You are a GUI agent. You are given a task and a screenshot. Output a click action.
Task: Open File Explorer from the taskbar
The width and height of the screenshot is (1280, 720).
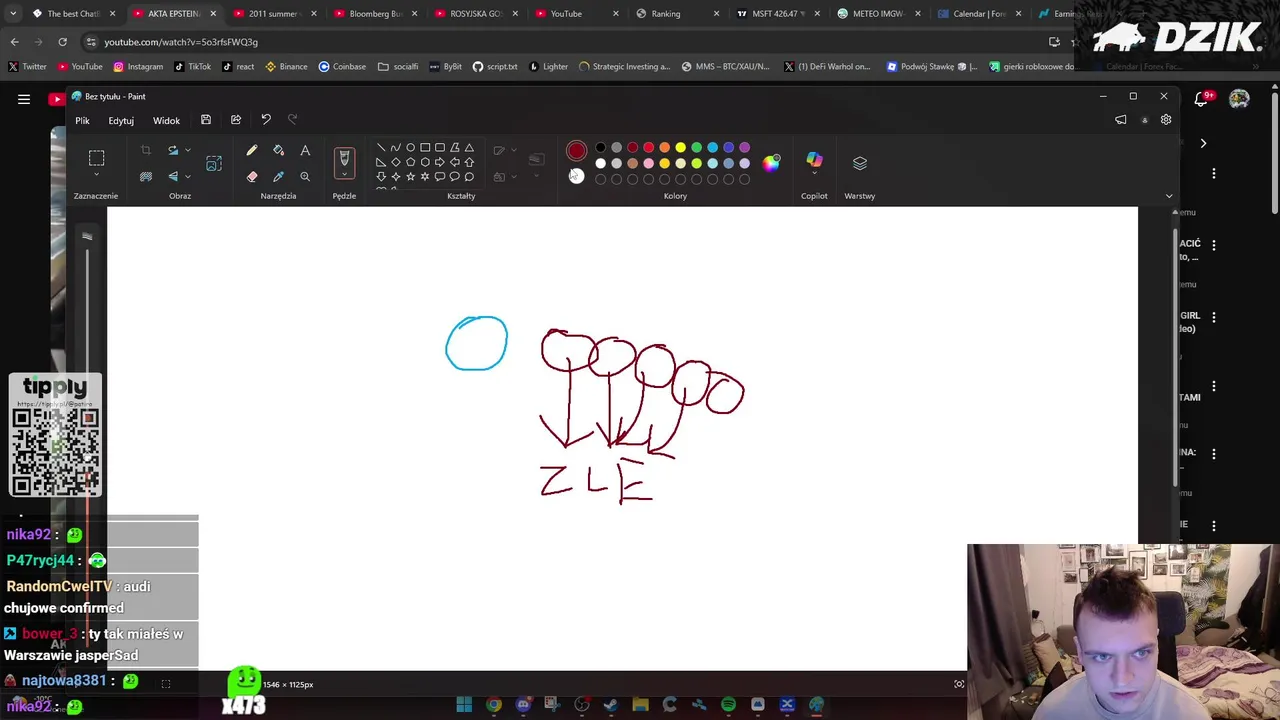[640, 705]
